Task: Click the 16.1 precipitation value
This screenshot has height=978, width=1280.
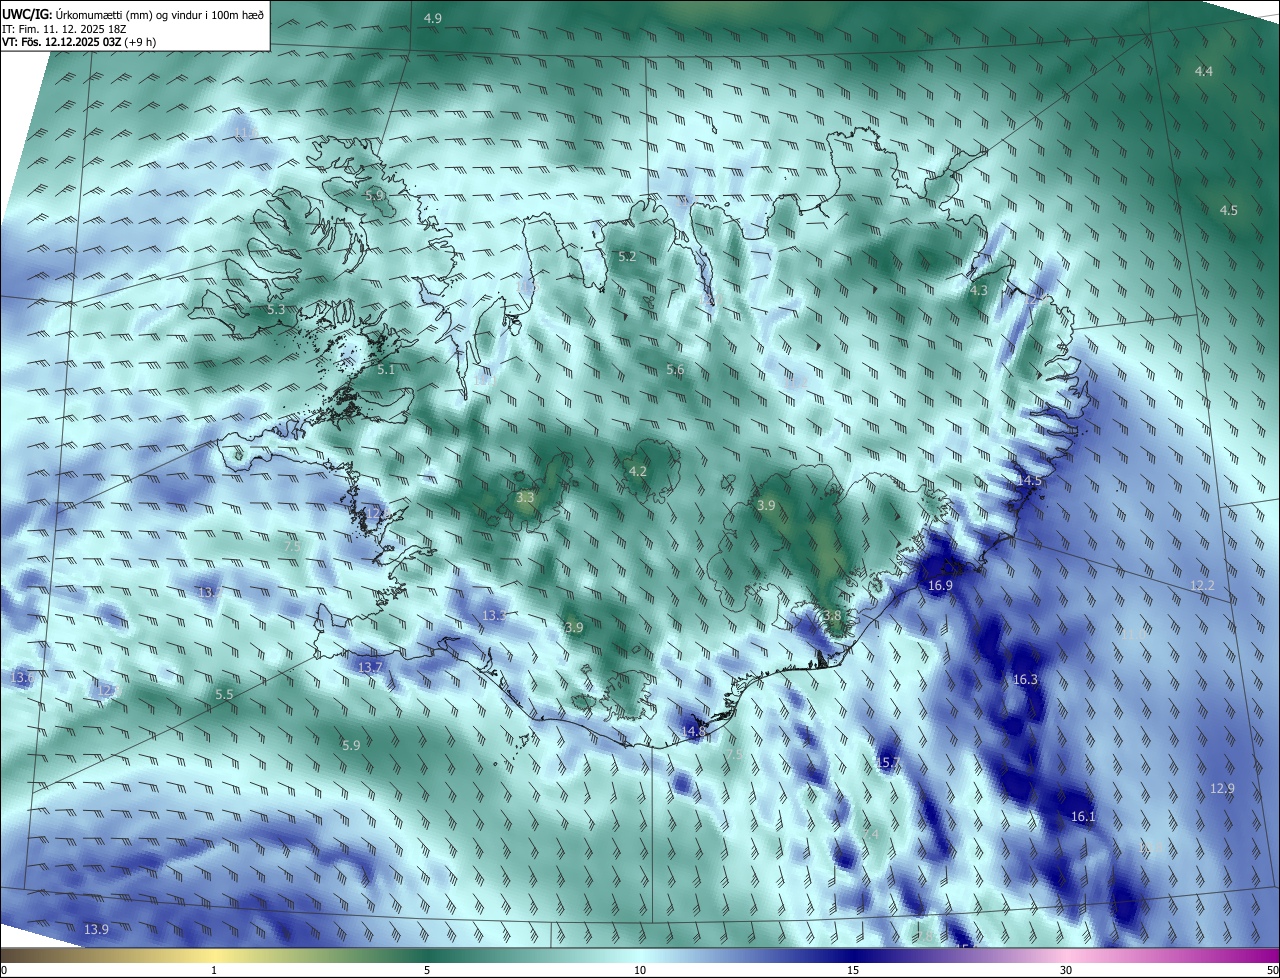Action: [1083, 817]
